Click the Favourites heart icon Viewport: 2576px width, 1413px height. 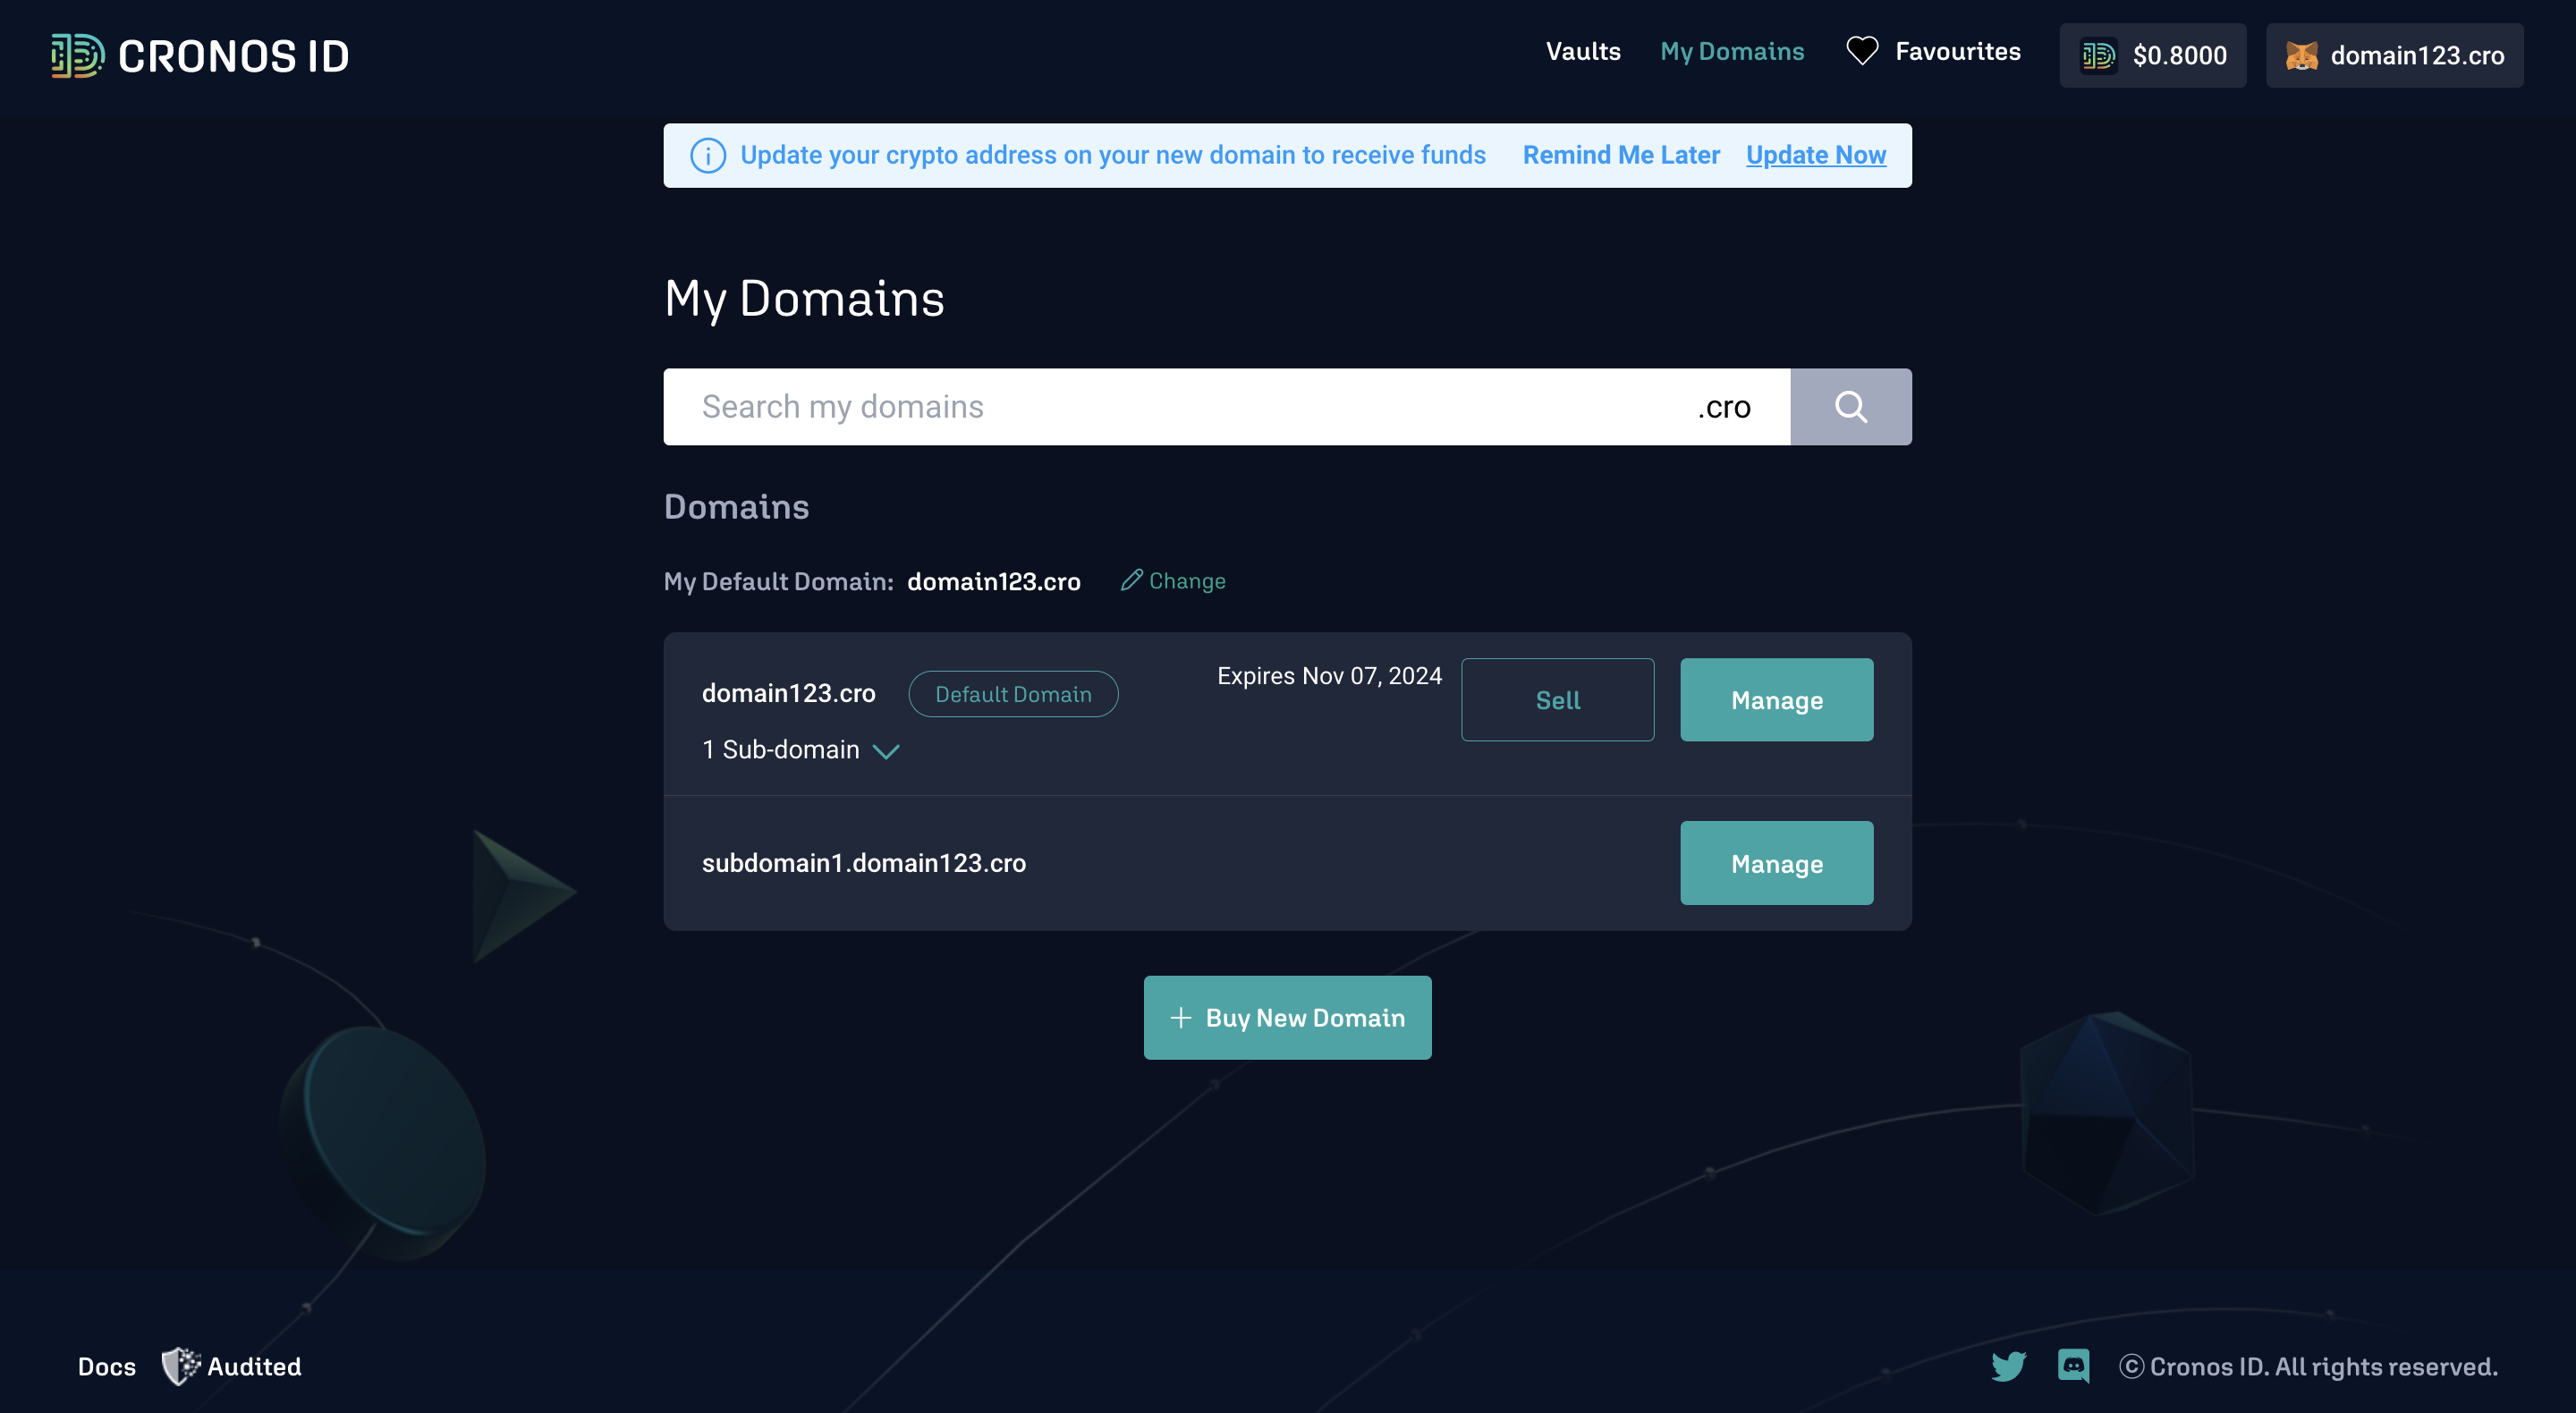pyautogui.click(x=1861, y=51)
